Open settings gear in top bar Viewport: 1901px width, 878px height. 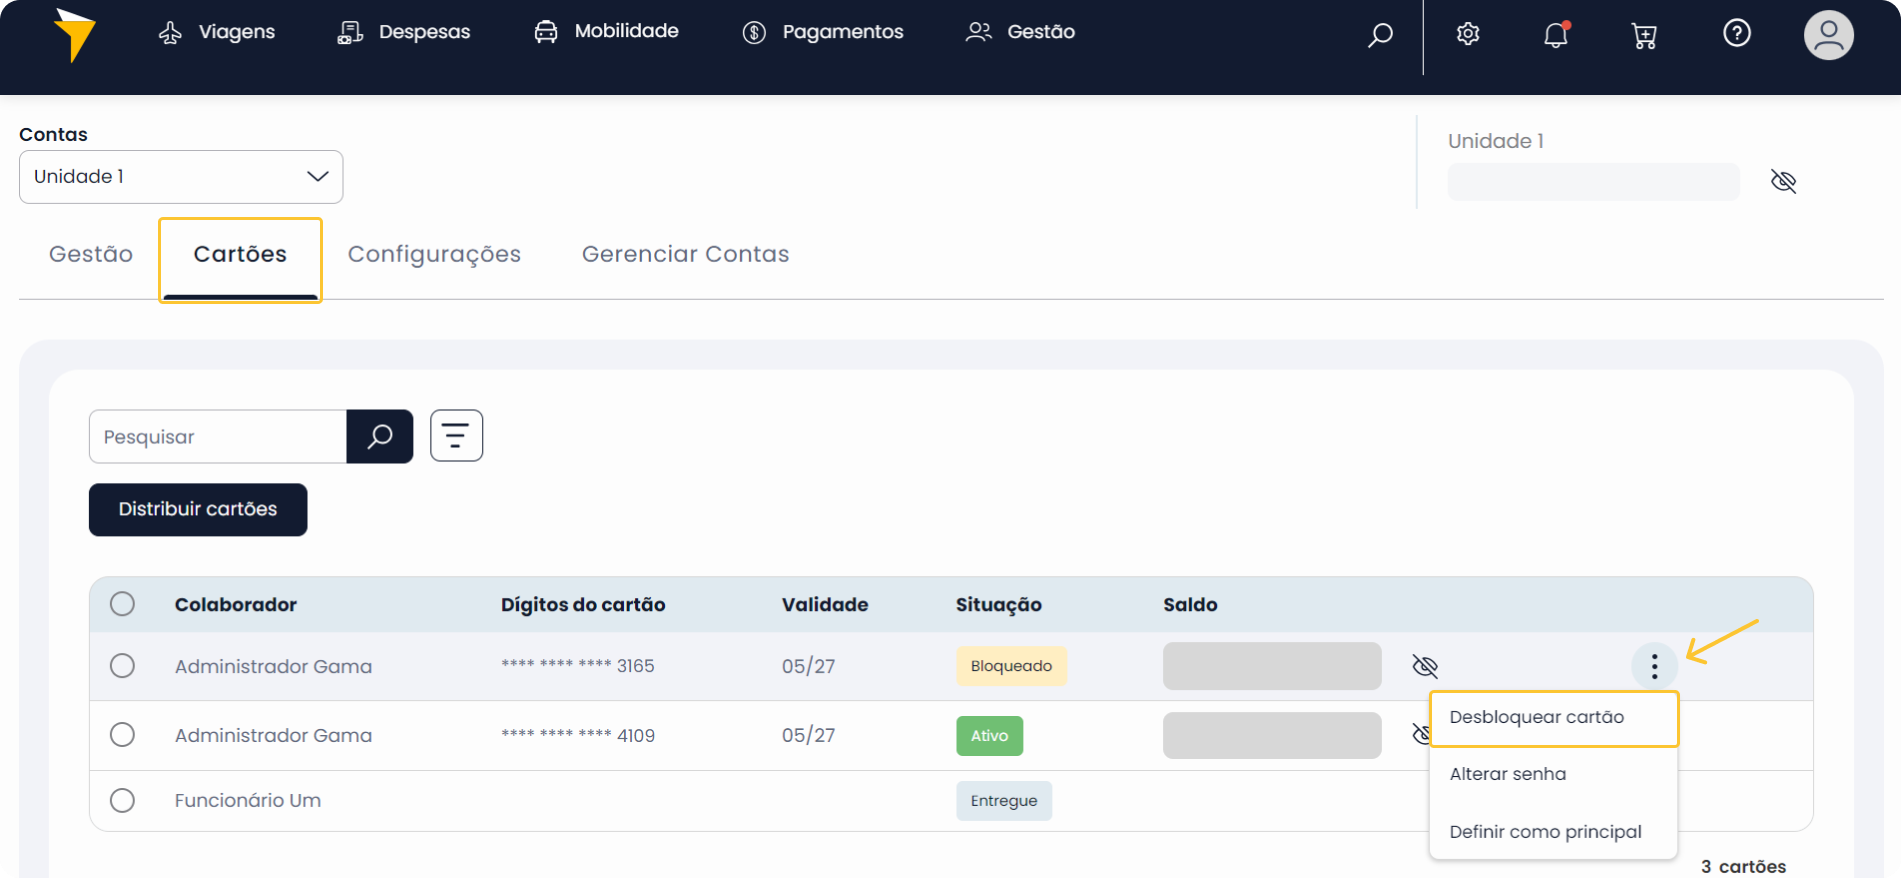click(x=1467, y=34)
